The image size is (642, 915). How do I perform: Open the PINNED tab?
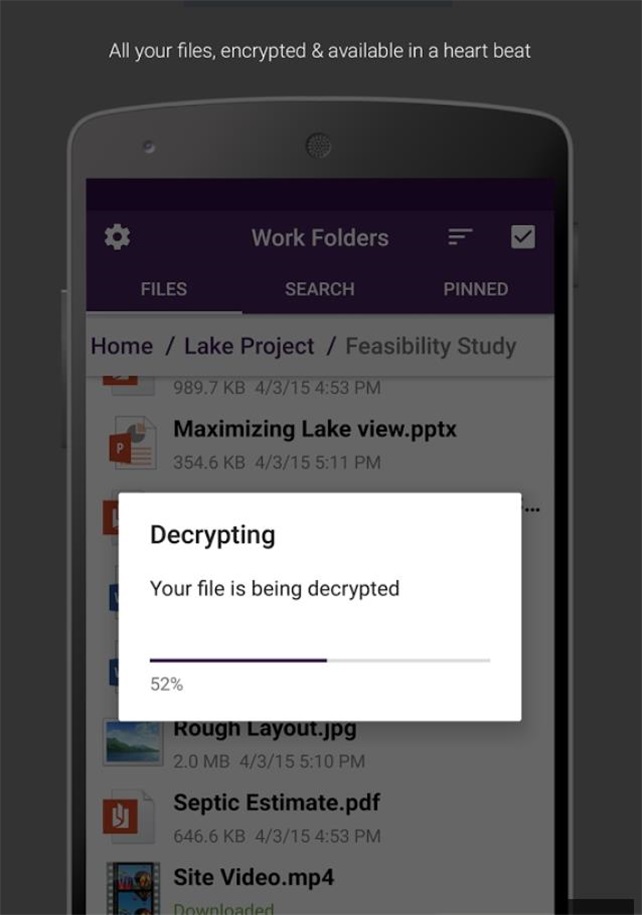pos(476,289)
